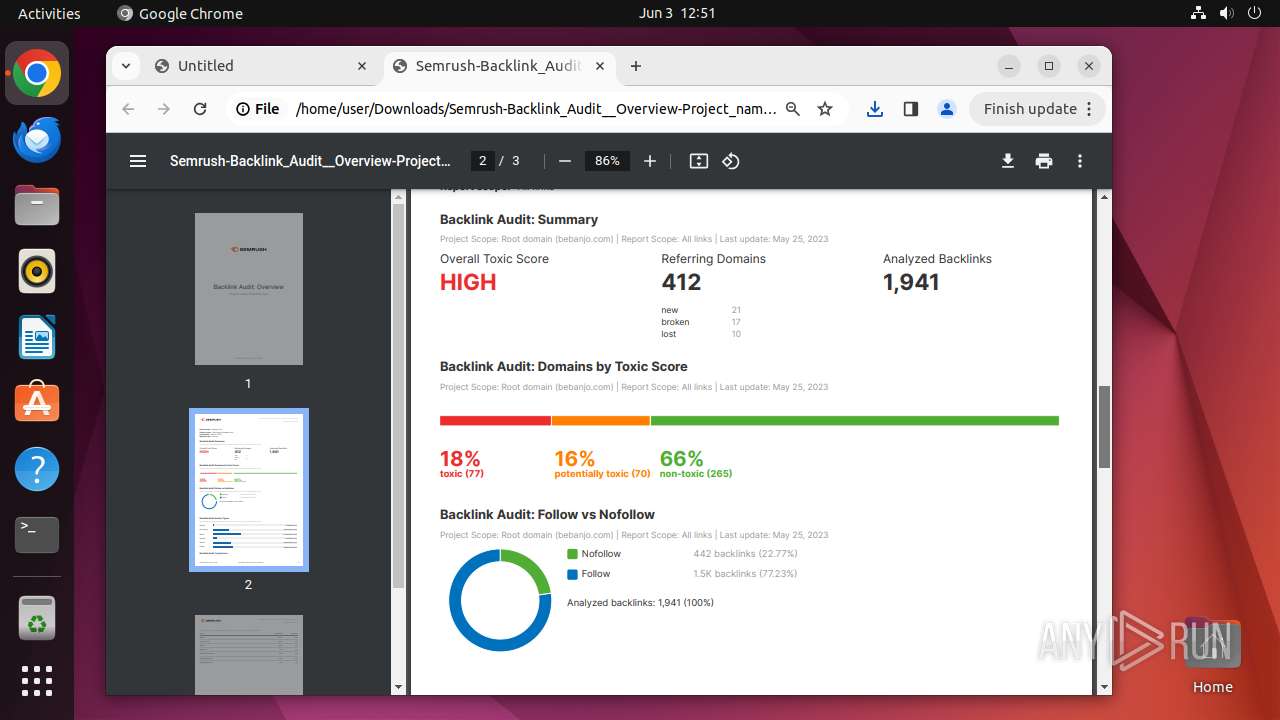Reload the current page
The height and width of the screenshot is (720, 1280).
point(200,109)
